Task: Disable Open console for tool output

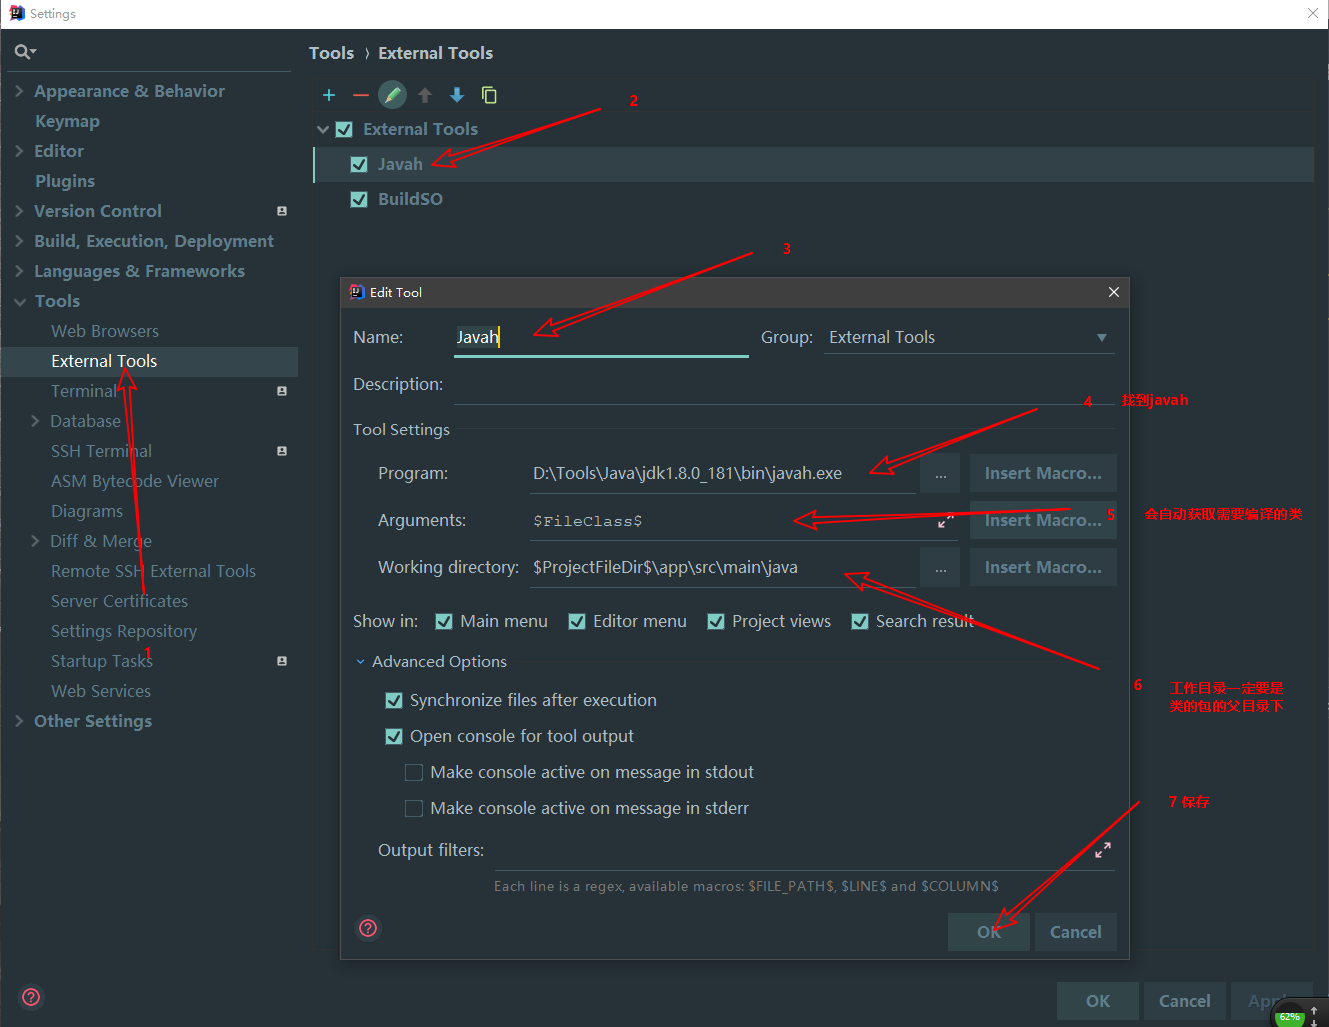Action: pos(394,736)
